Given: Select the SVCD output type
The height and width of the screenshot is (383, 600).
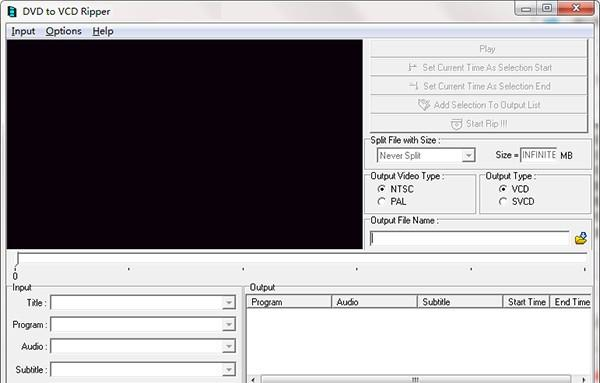Looking at the screenshot, I should click(x=517, y=202).
